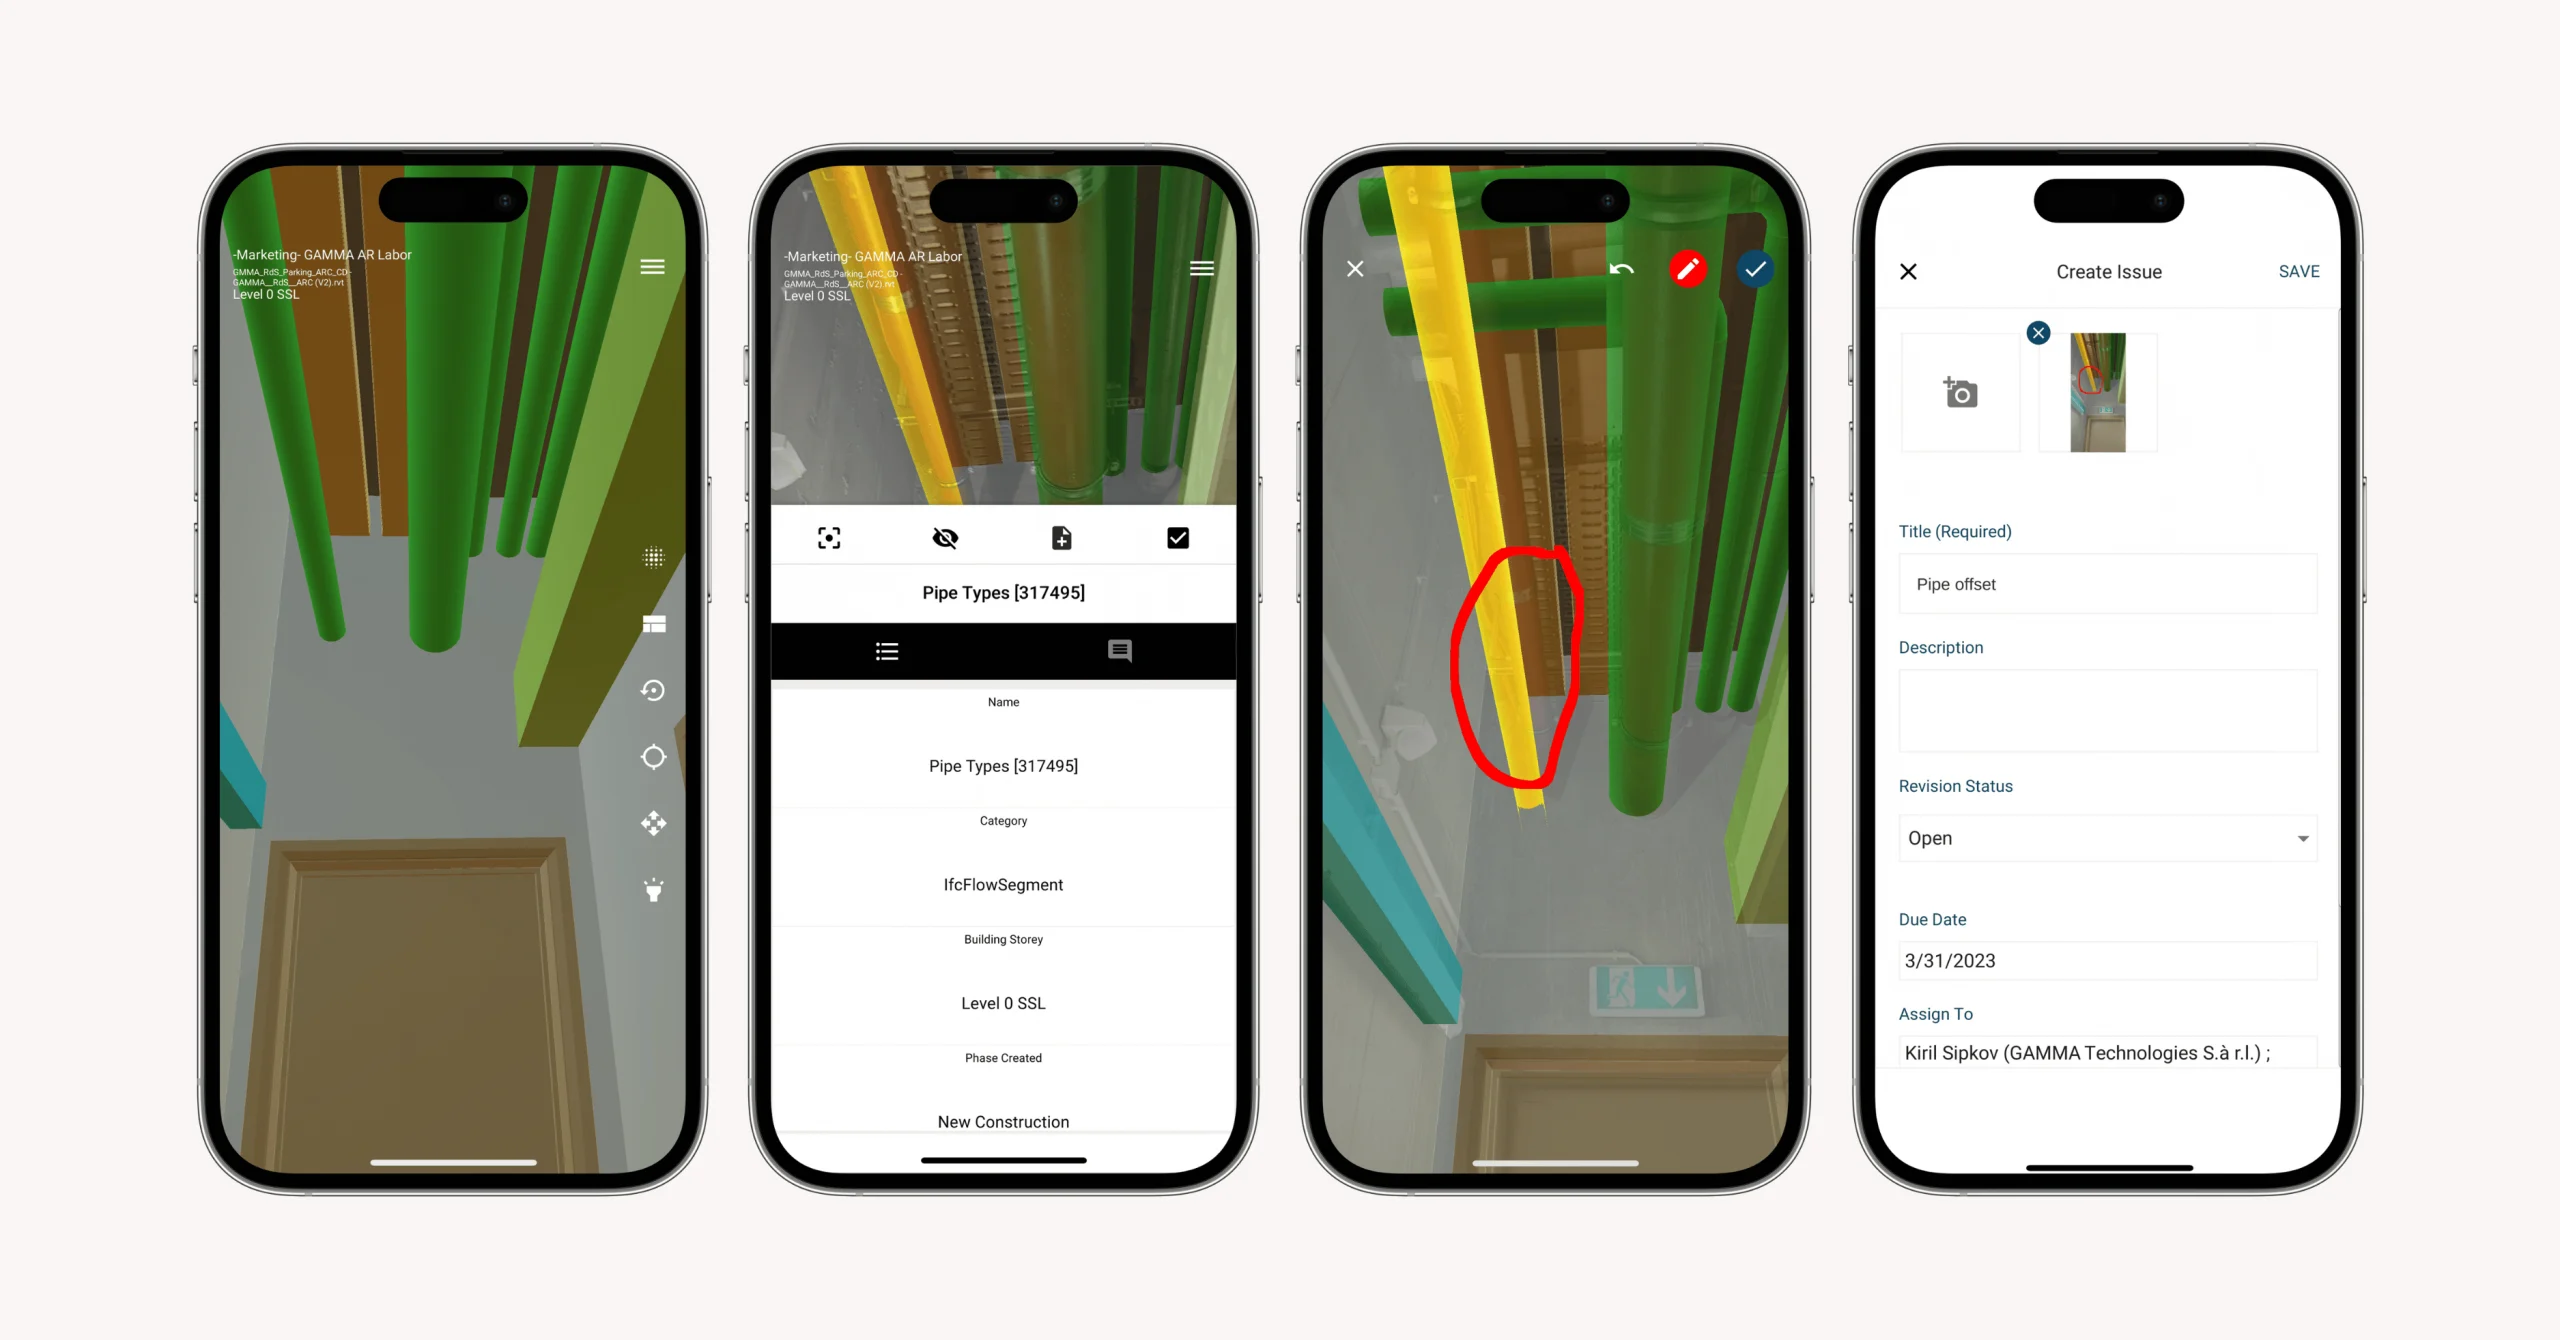
Task: Click the document/file attachment icon
Action: [x=1062, y=539]
